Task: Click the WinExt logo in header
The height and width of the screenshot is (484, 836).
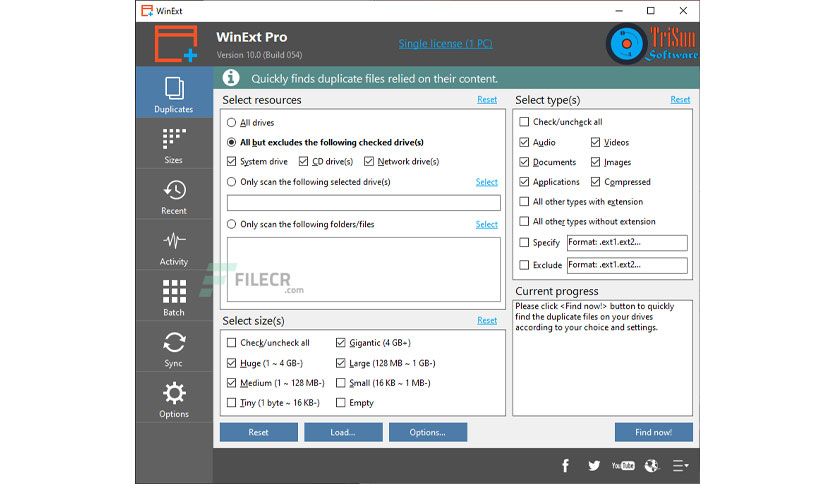Action: [176, 44]
